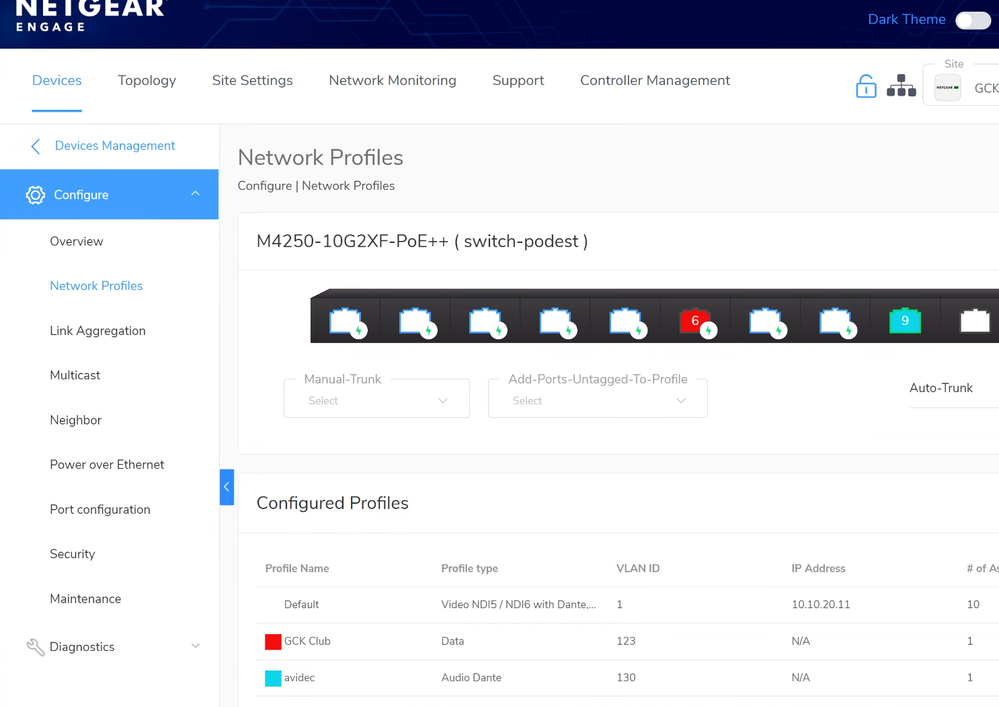The height and width of the screenshot is (707, 999).
Task: Click VLAN ID 123 cell
Action: point(626,641)
